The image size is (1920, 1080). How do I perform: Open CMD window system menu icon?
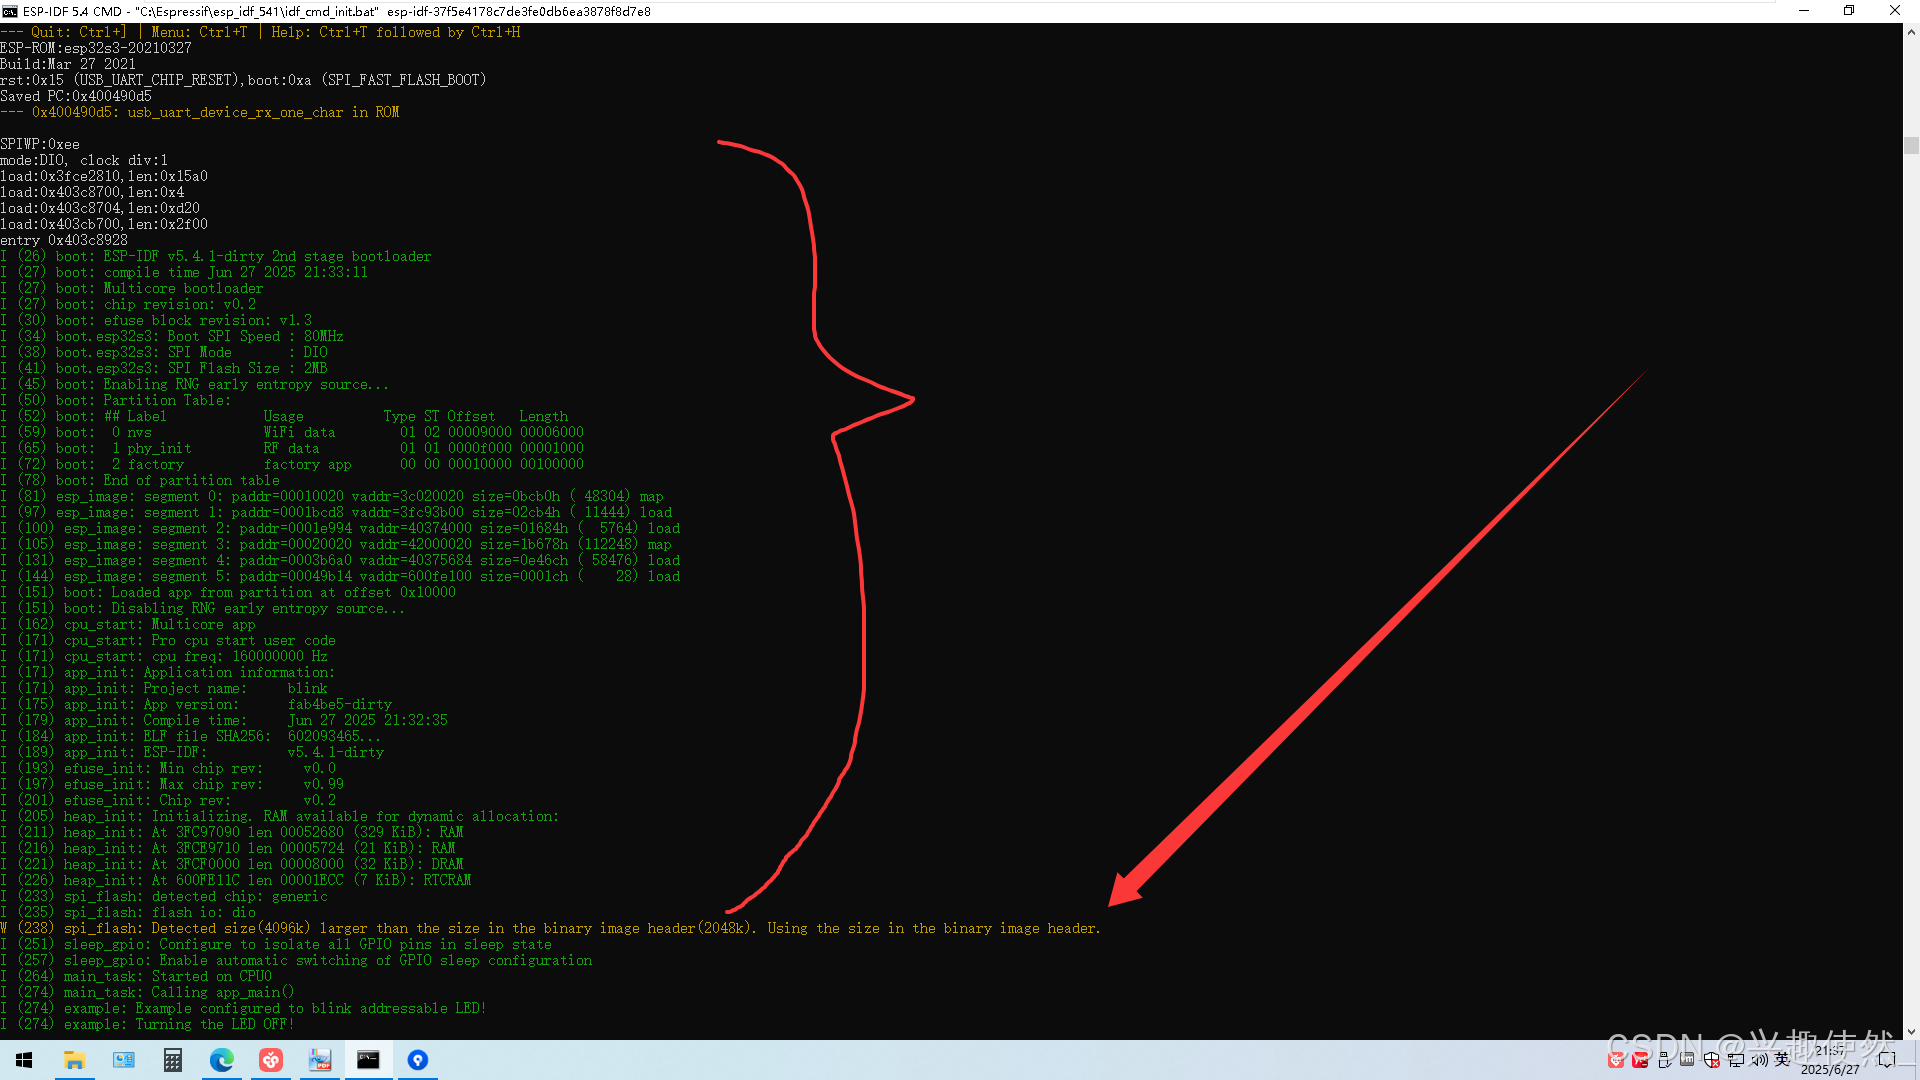click(10, 11)
